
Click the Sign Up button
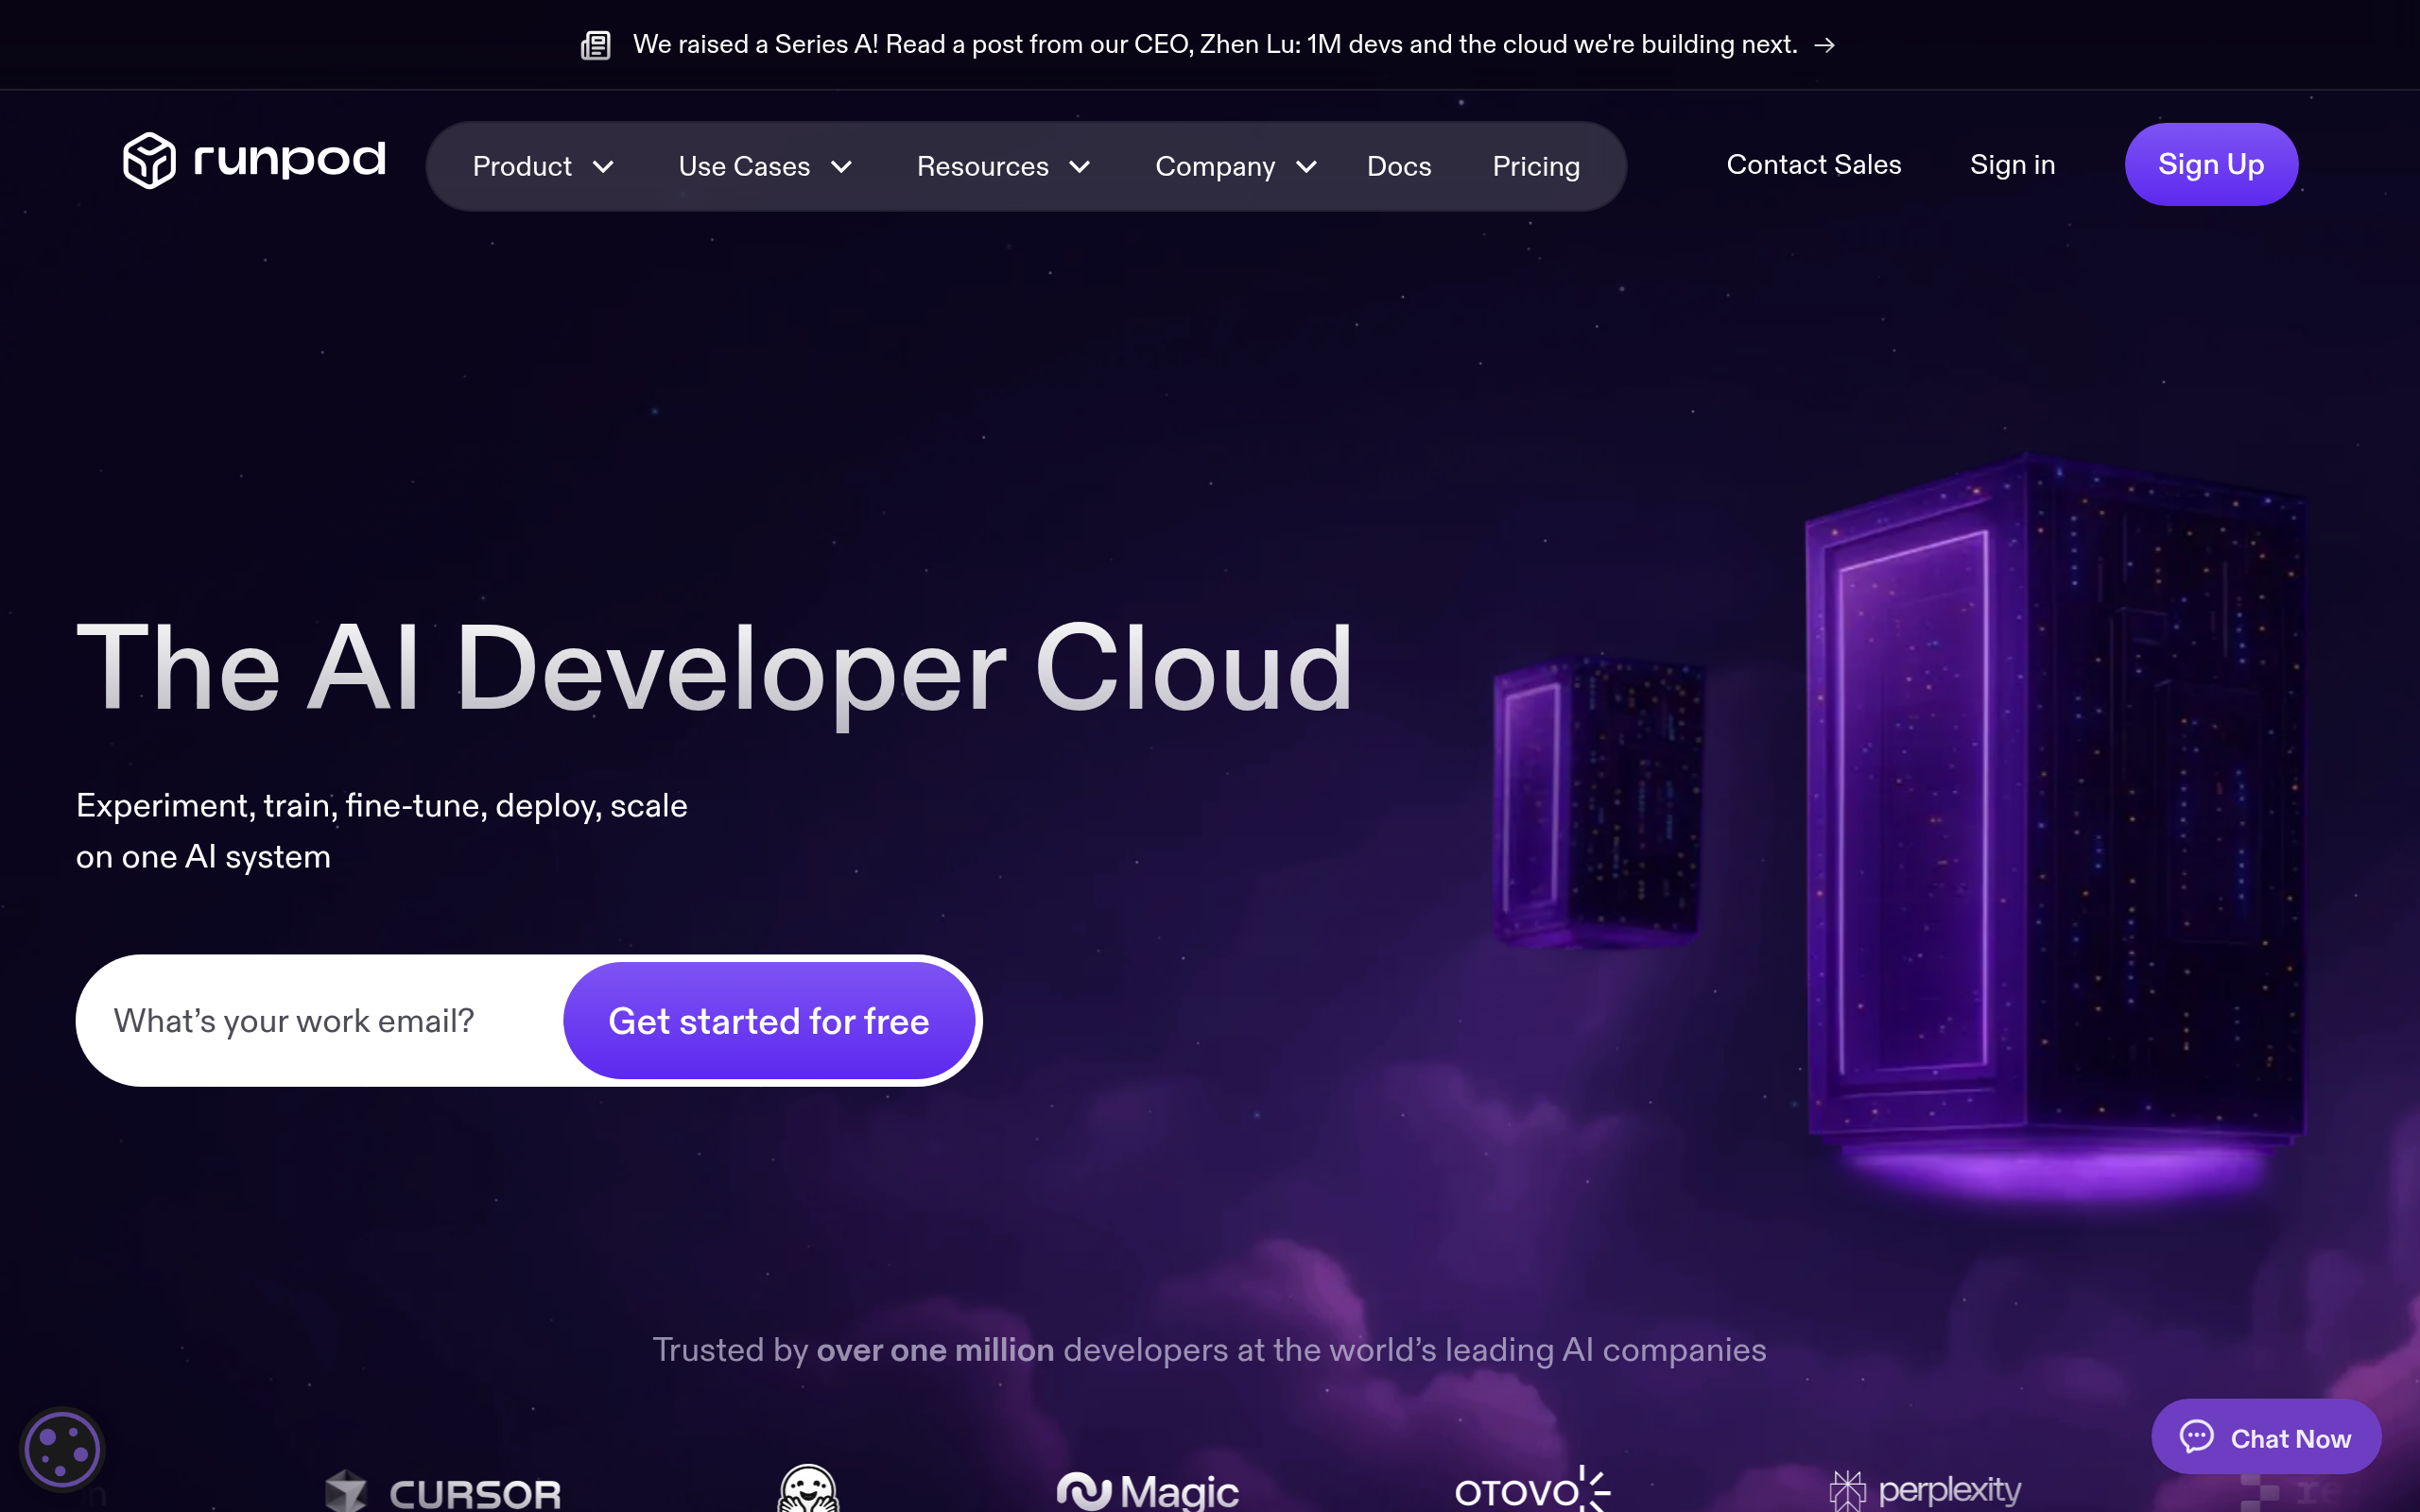pyautogui.click(x=2211, y=165)
